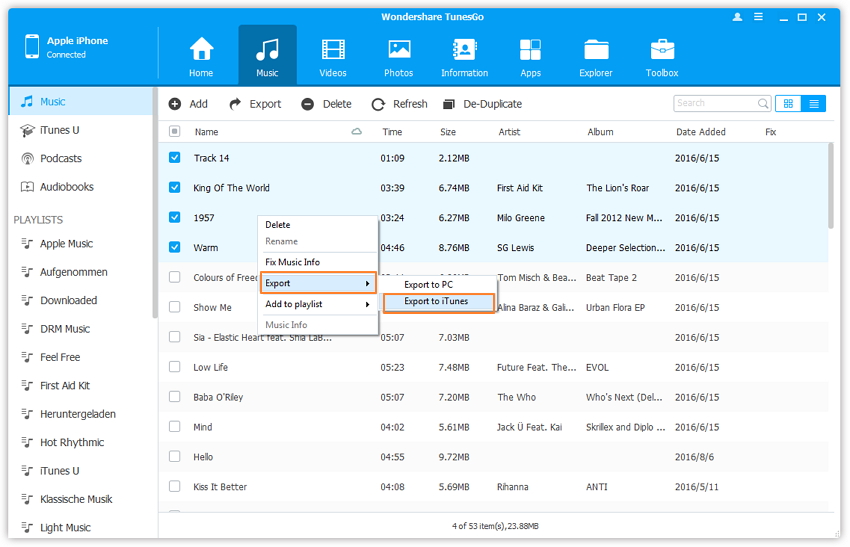Expand the Export submenu in context menu
Screen dimensions: 850x547
point(318,284)
